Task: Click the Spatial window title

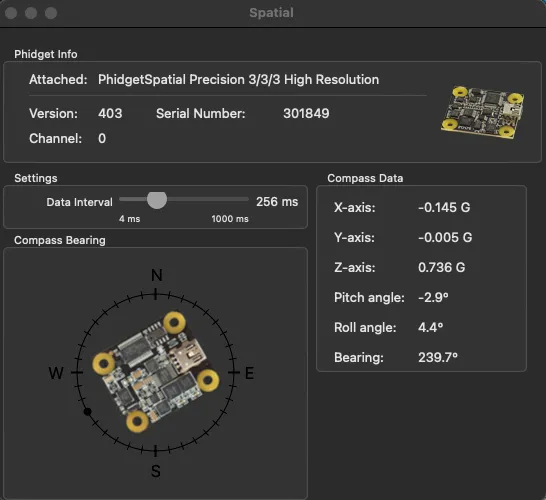Action: (x=271, y=13)
